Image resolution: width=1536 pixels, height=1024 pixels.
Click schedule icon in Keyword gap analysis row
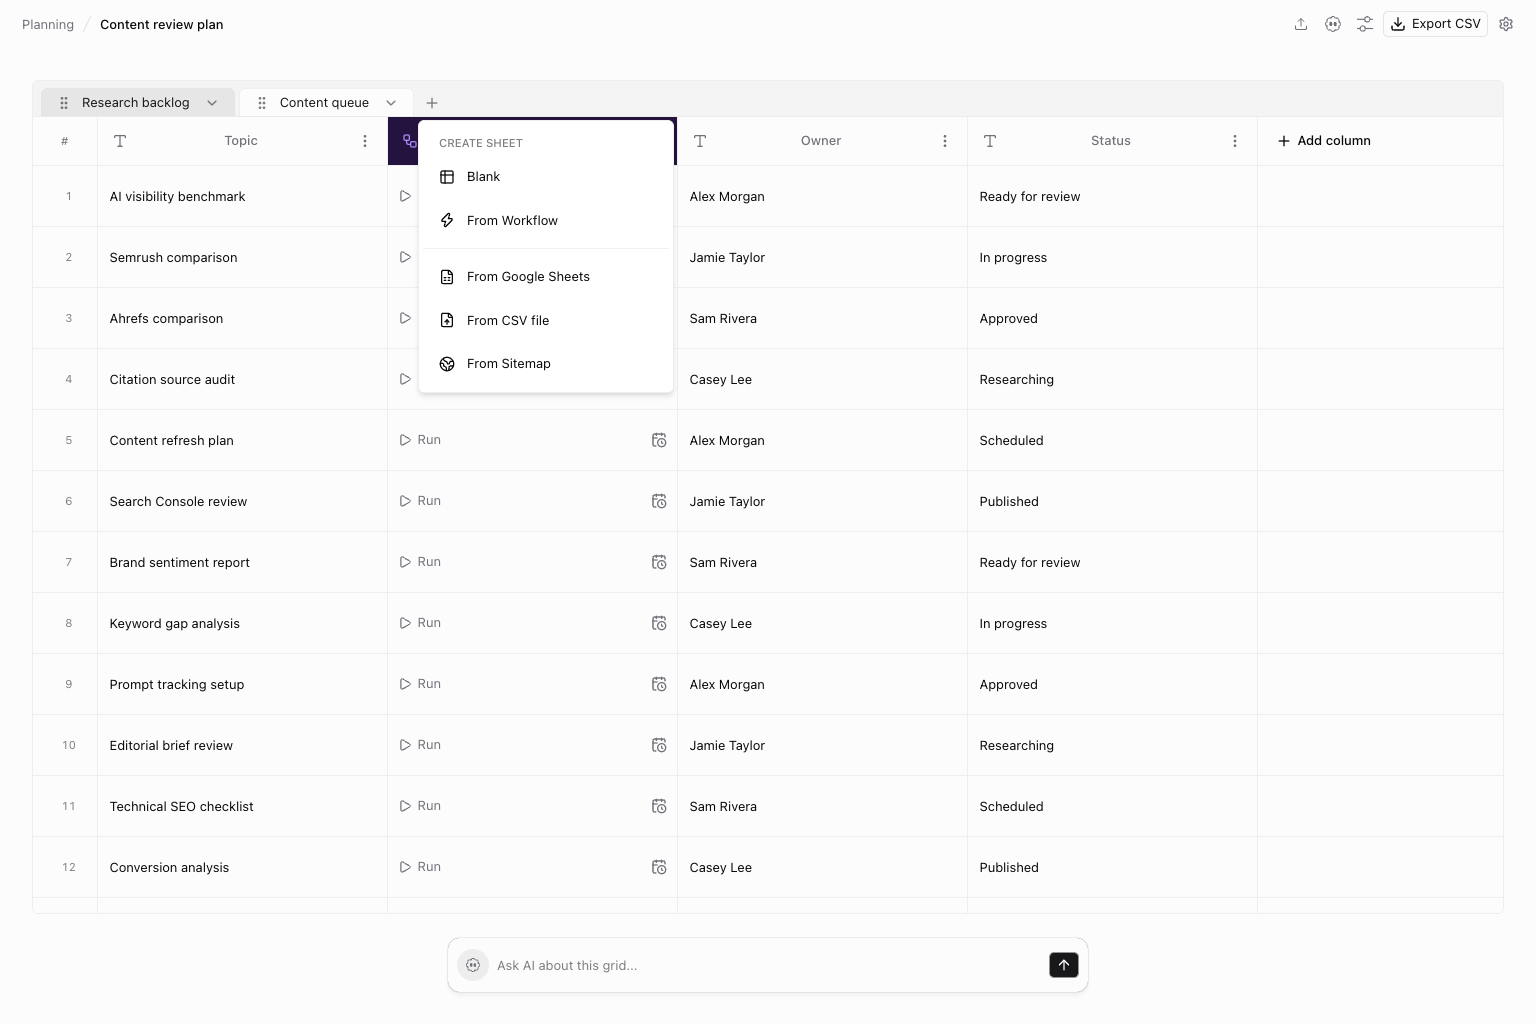tap(659, 623)
